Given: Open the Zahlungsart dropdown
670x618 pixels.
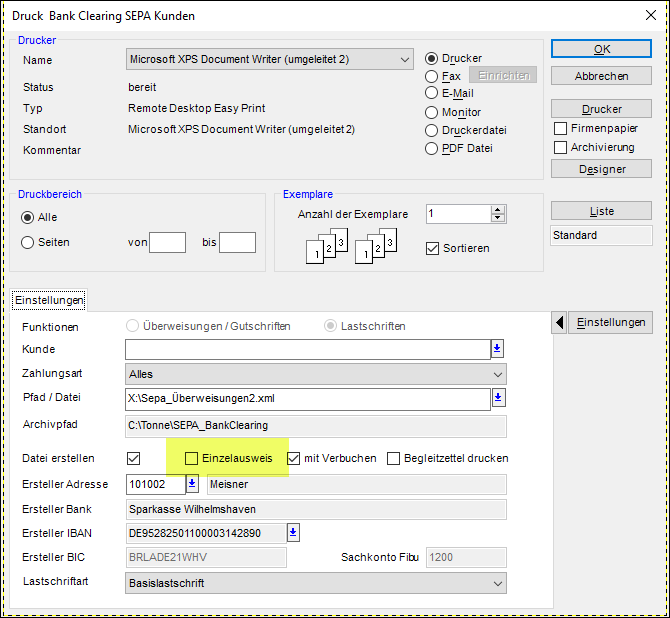Looking at the screenshot, I should (498, 374).
